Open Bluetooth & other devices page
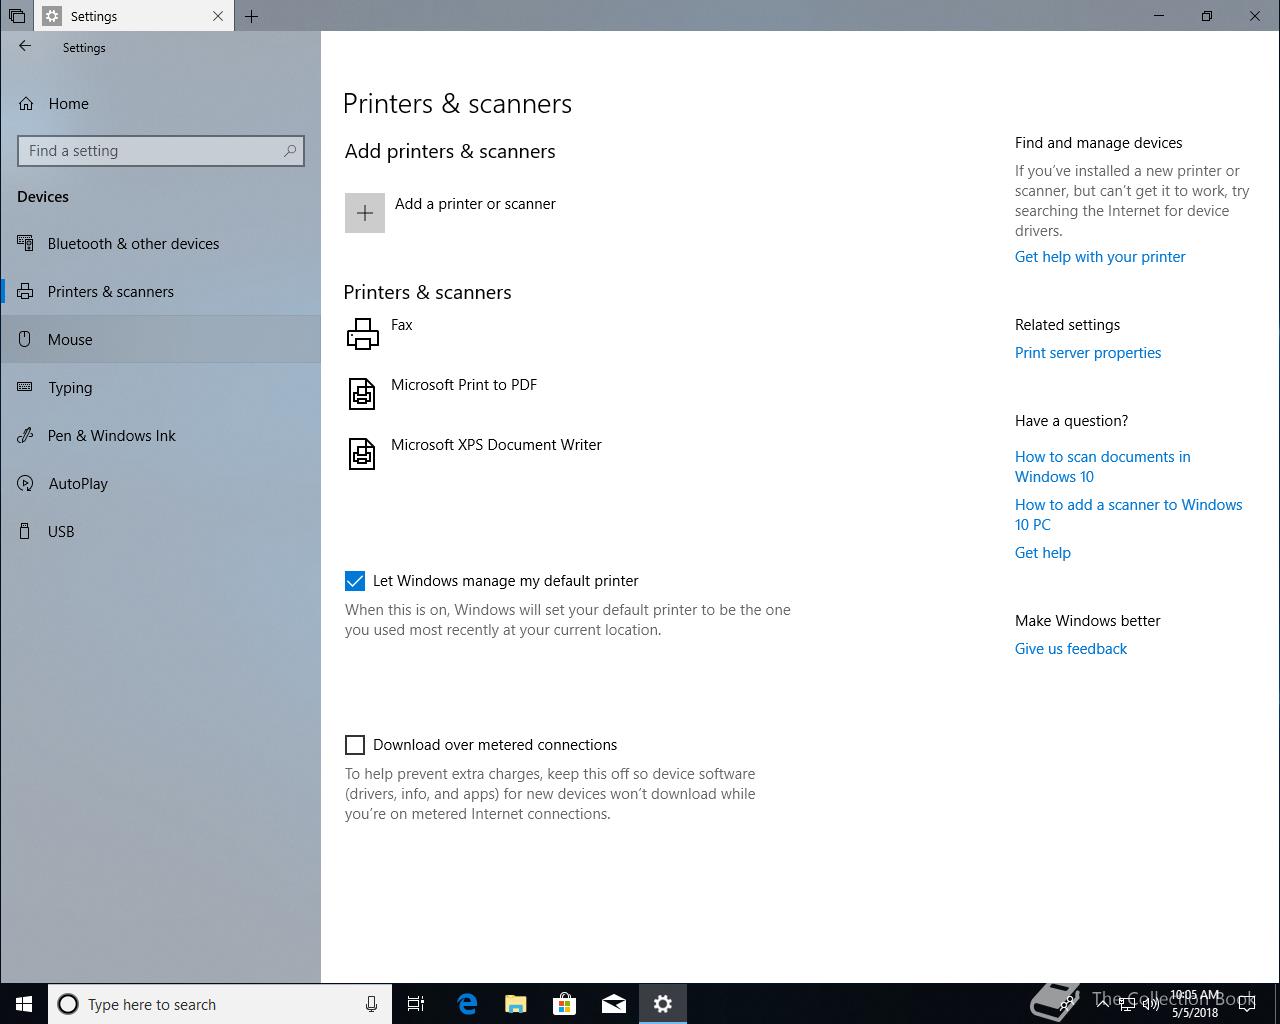 point(160,244)
